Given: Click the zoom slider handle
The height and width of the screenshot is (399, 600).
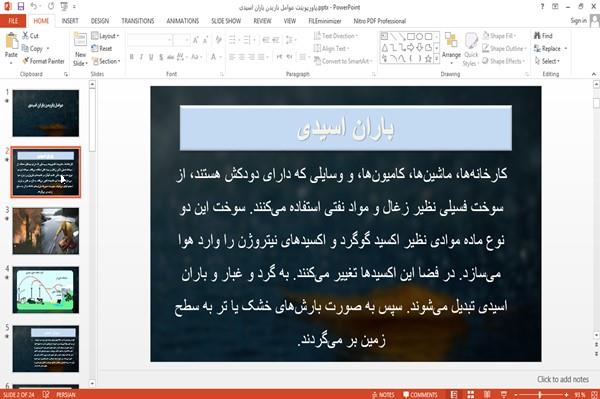Looking at the screenshot, I should point(540,394).
